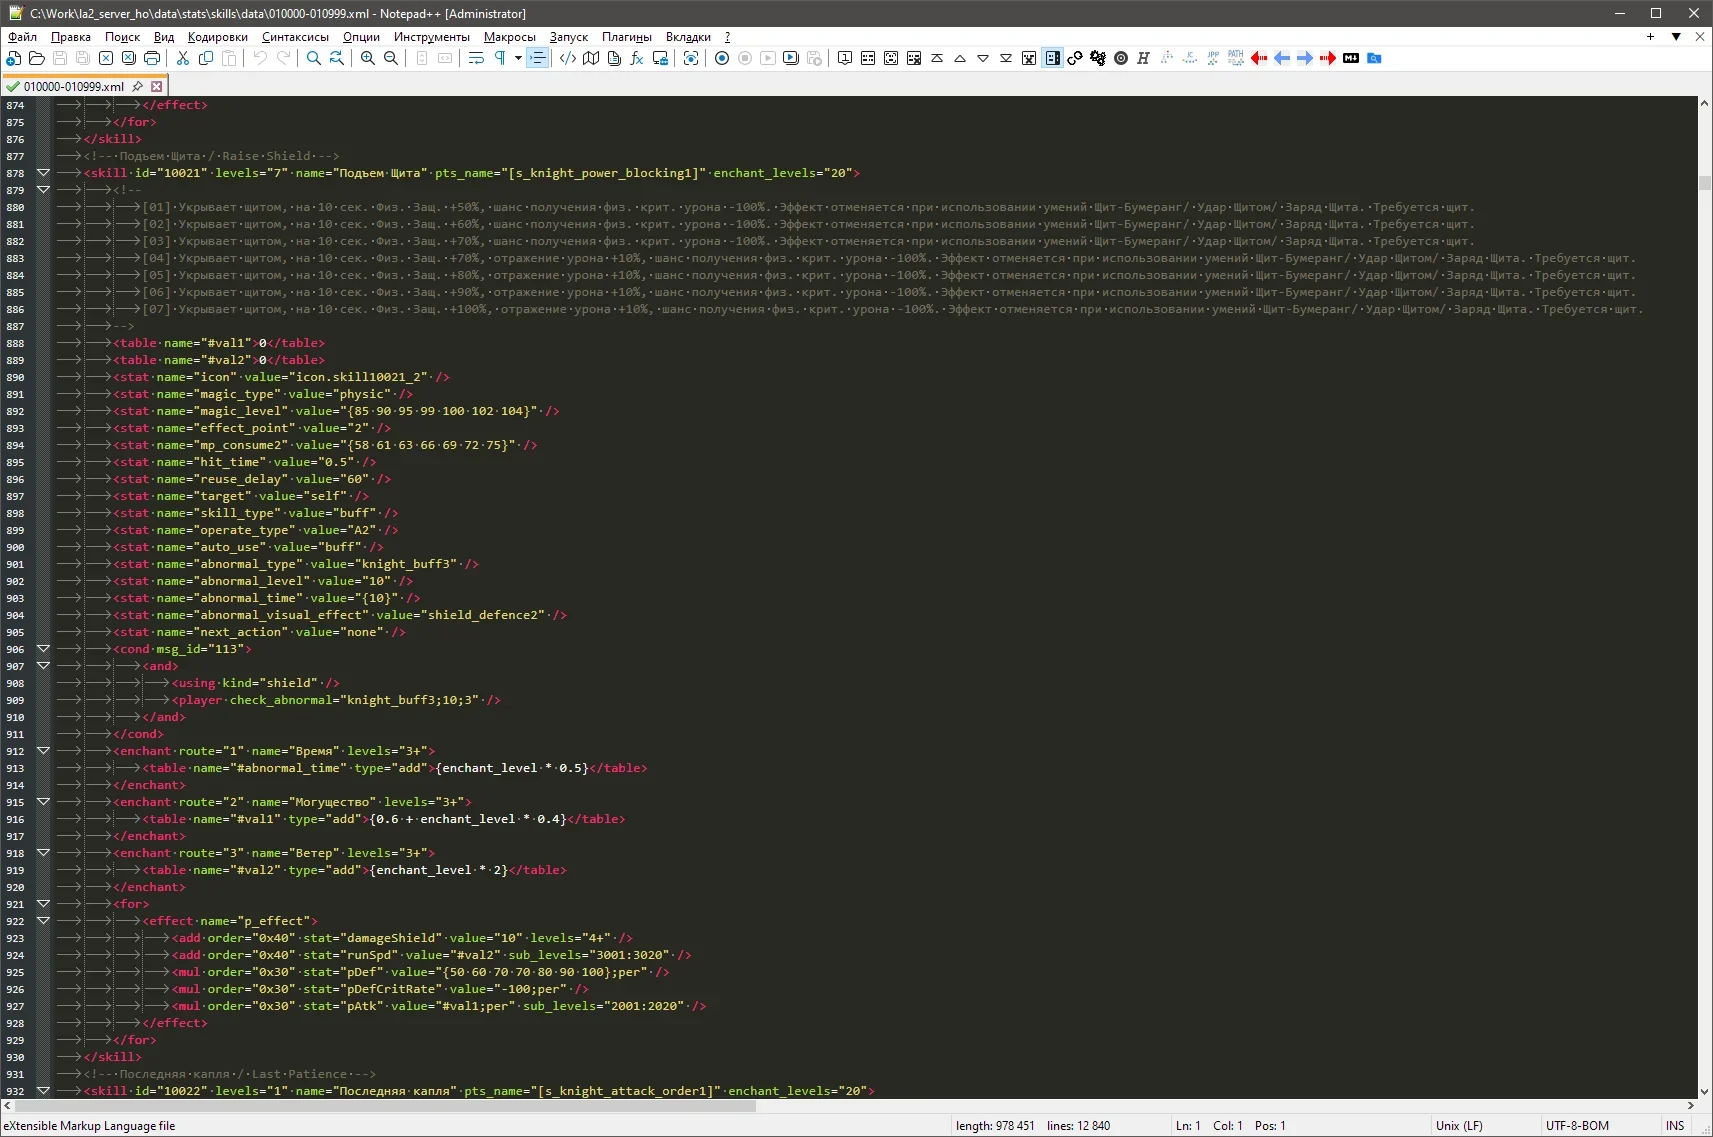The height and width of the screenshot is (1137, 1713).
Task: Collapse the effect fold at line 922
Action: 43,921
